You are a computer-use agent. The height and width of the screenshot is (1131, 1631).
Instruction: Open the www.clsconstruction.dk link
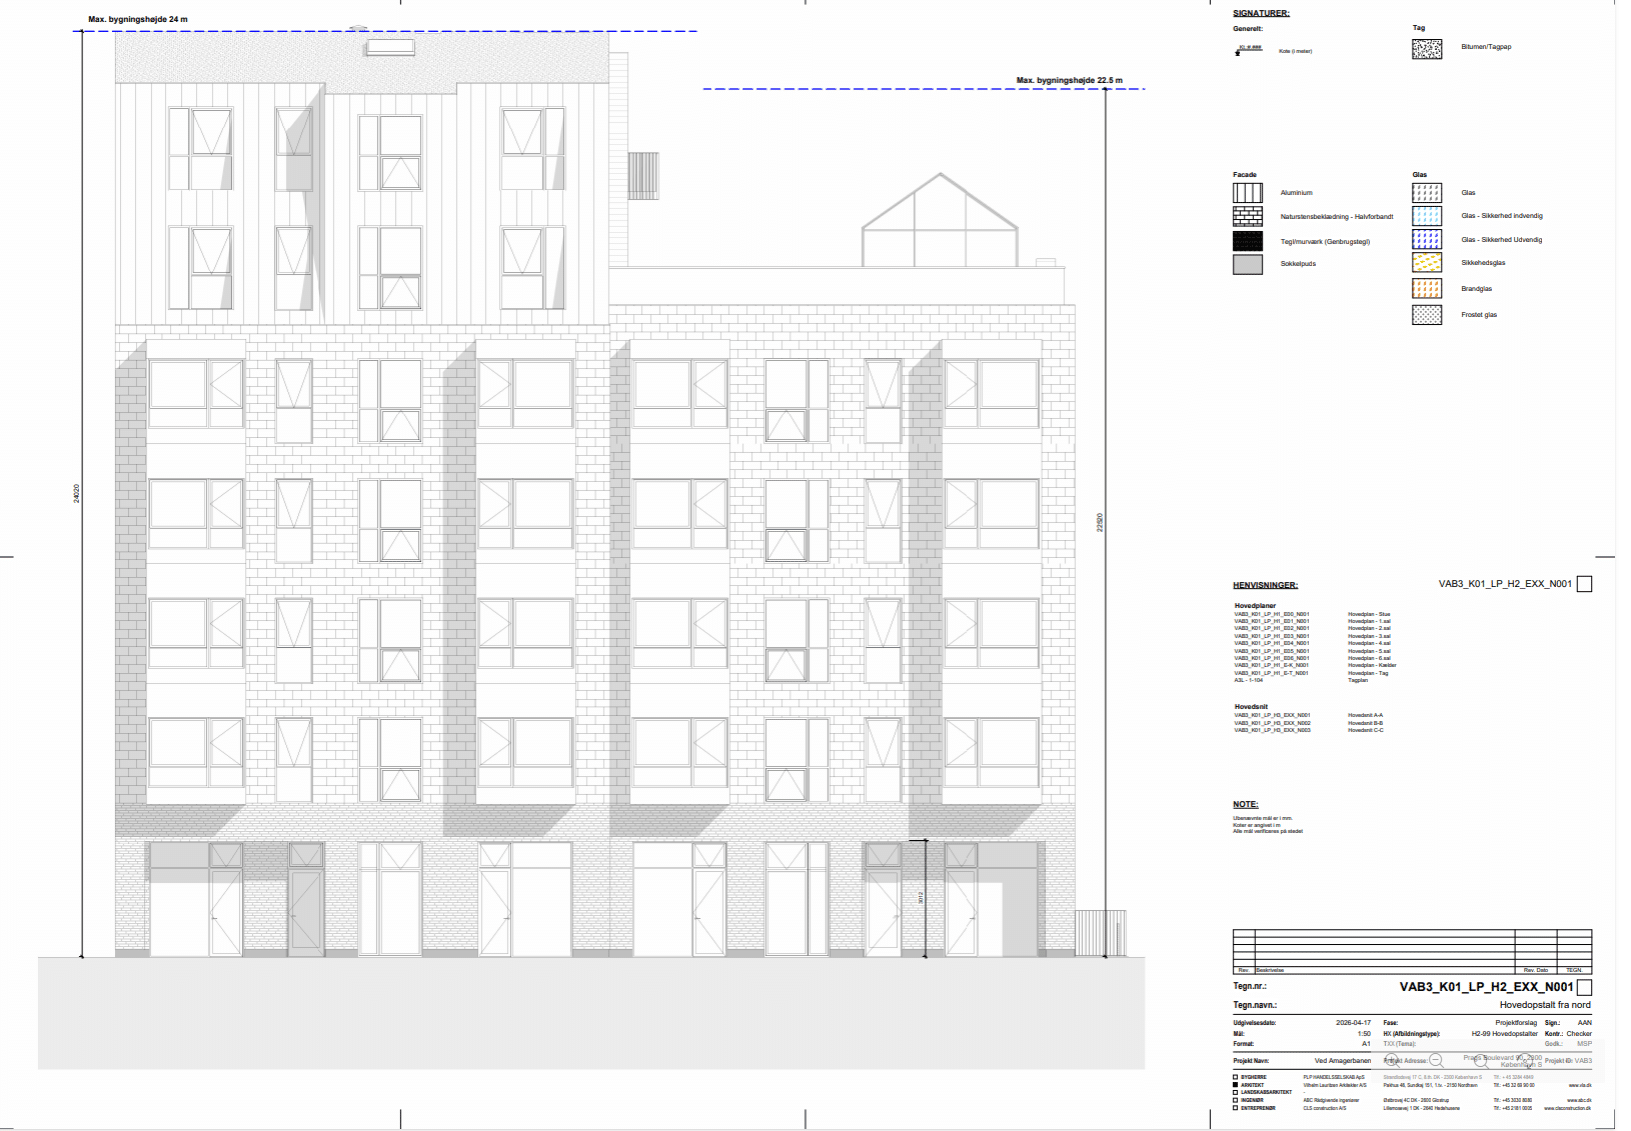coord(1567,1108)
